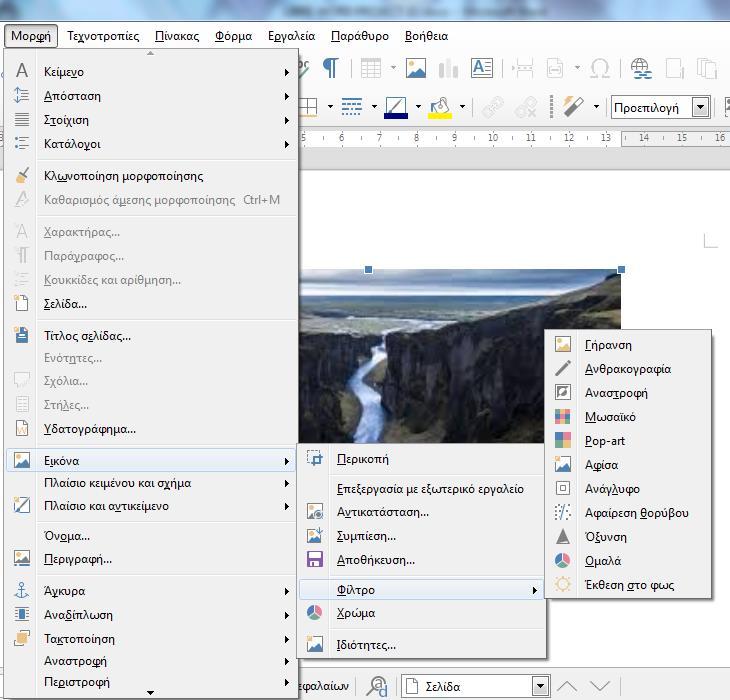Apply the Ομαλά smooth filter
The image size is (730, 700).
point(628,560)
